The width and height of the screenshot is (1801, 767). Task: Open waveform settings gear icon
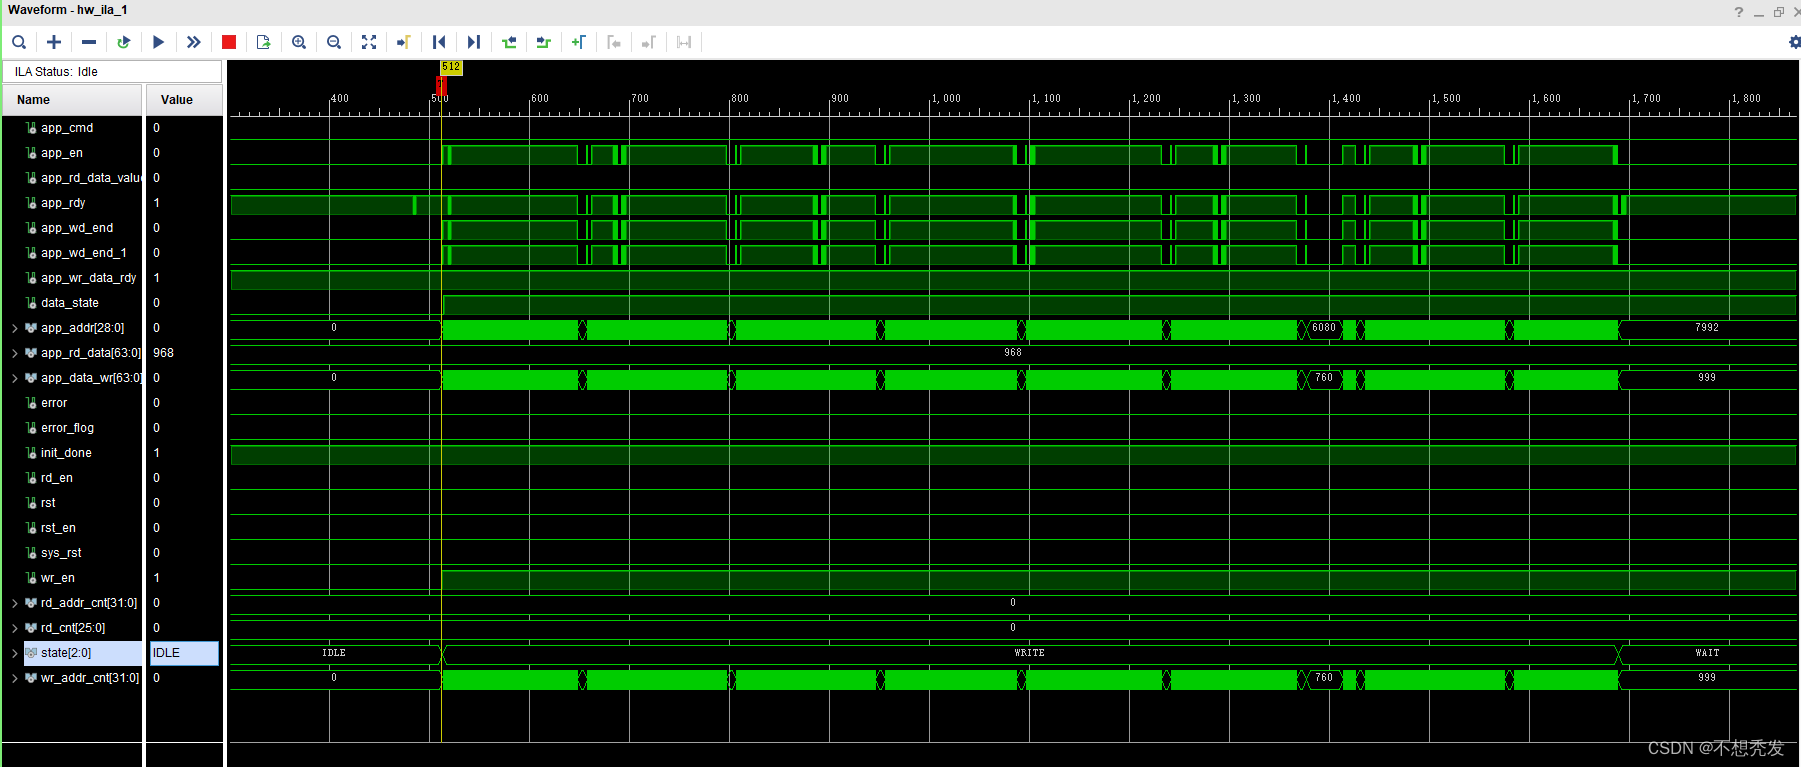pyautogui.click(x=1794, y=42)
